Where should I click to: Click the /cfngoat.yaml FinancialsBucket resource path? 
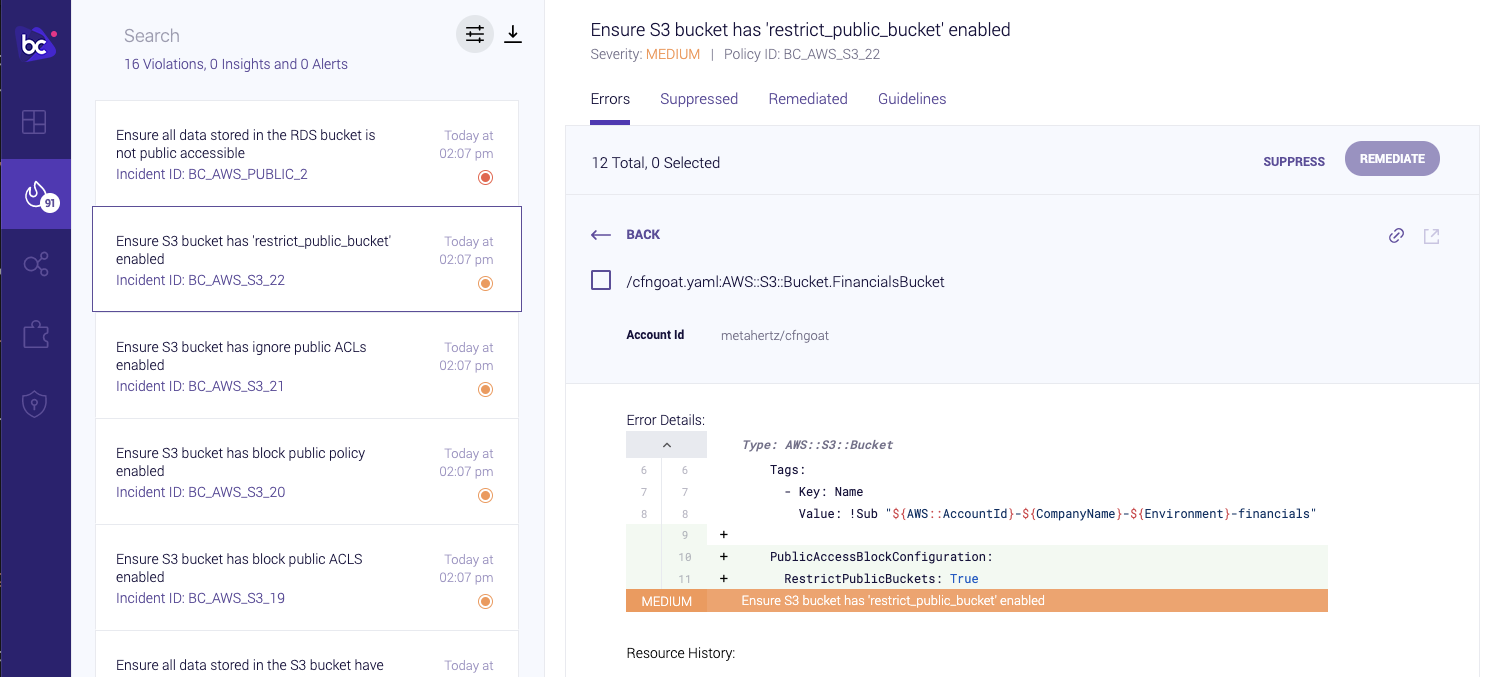click(x=786, y=282)
